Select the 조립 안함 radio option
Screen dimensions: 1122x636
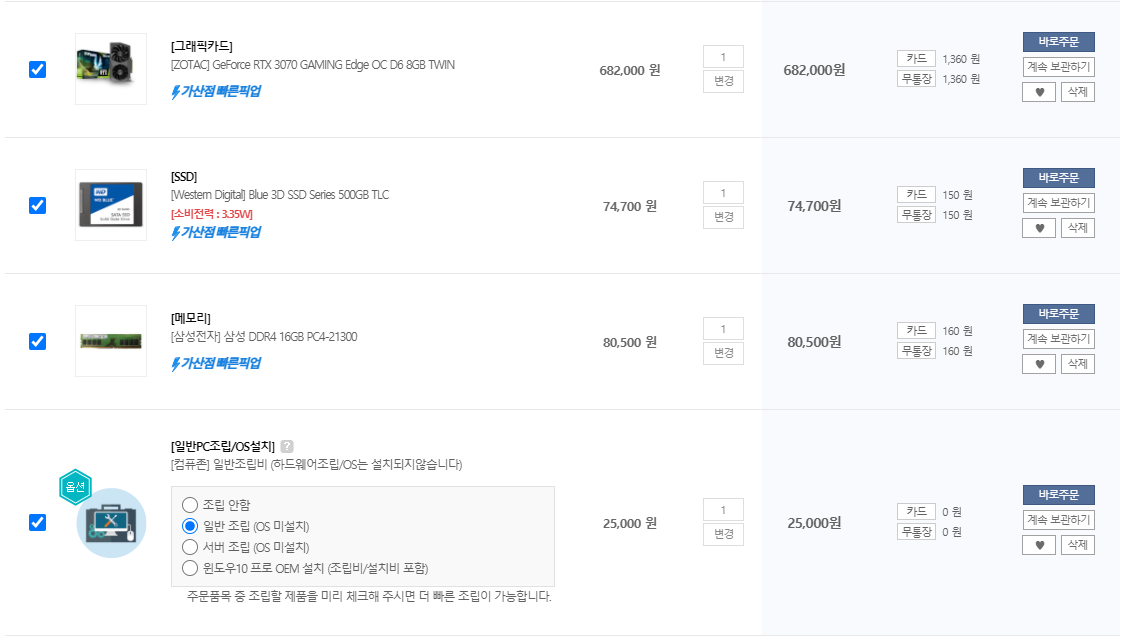click(190, 505)
